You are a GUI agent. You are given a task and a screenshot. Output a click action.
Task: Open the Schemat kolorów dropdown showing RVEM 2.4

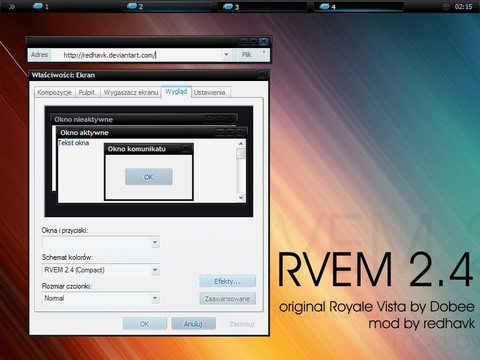click(x=100, y=270)
